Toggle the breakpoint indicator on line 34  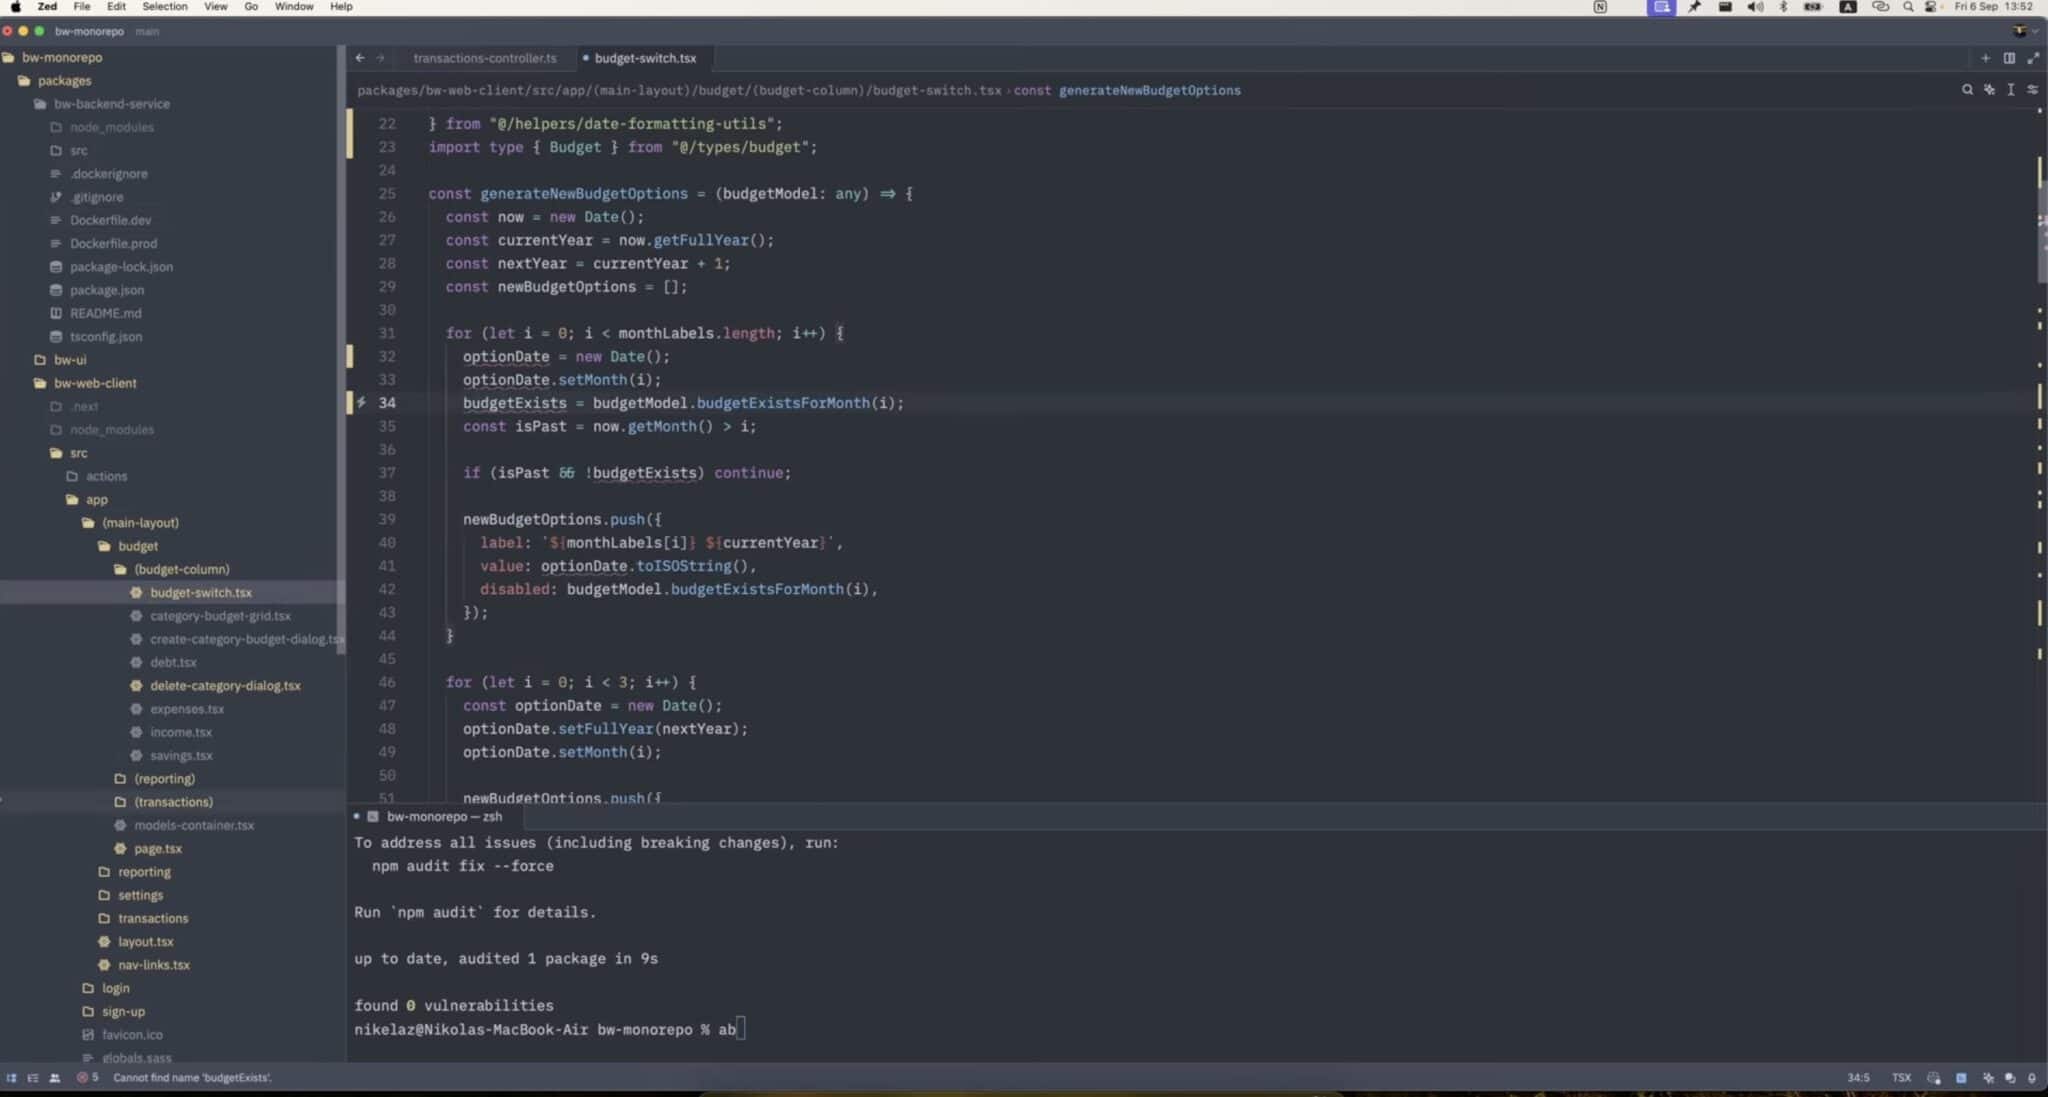(x=361, y=402)
